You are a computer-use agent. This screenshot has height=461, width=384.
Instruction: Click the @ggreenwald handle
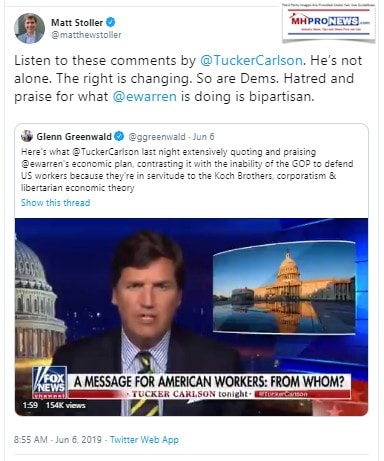(x=157, y=137)
